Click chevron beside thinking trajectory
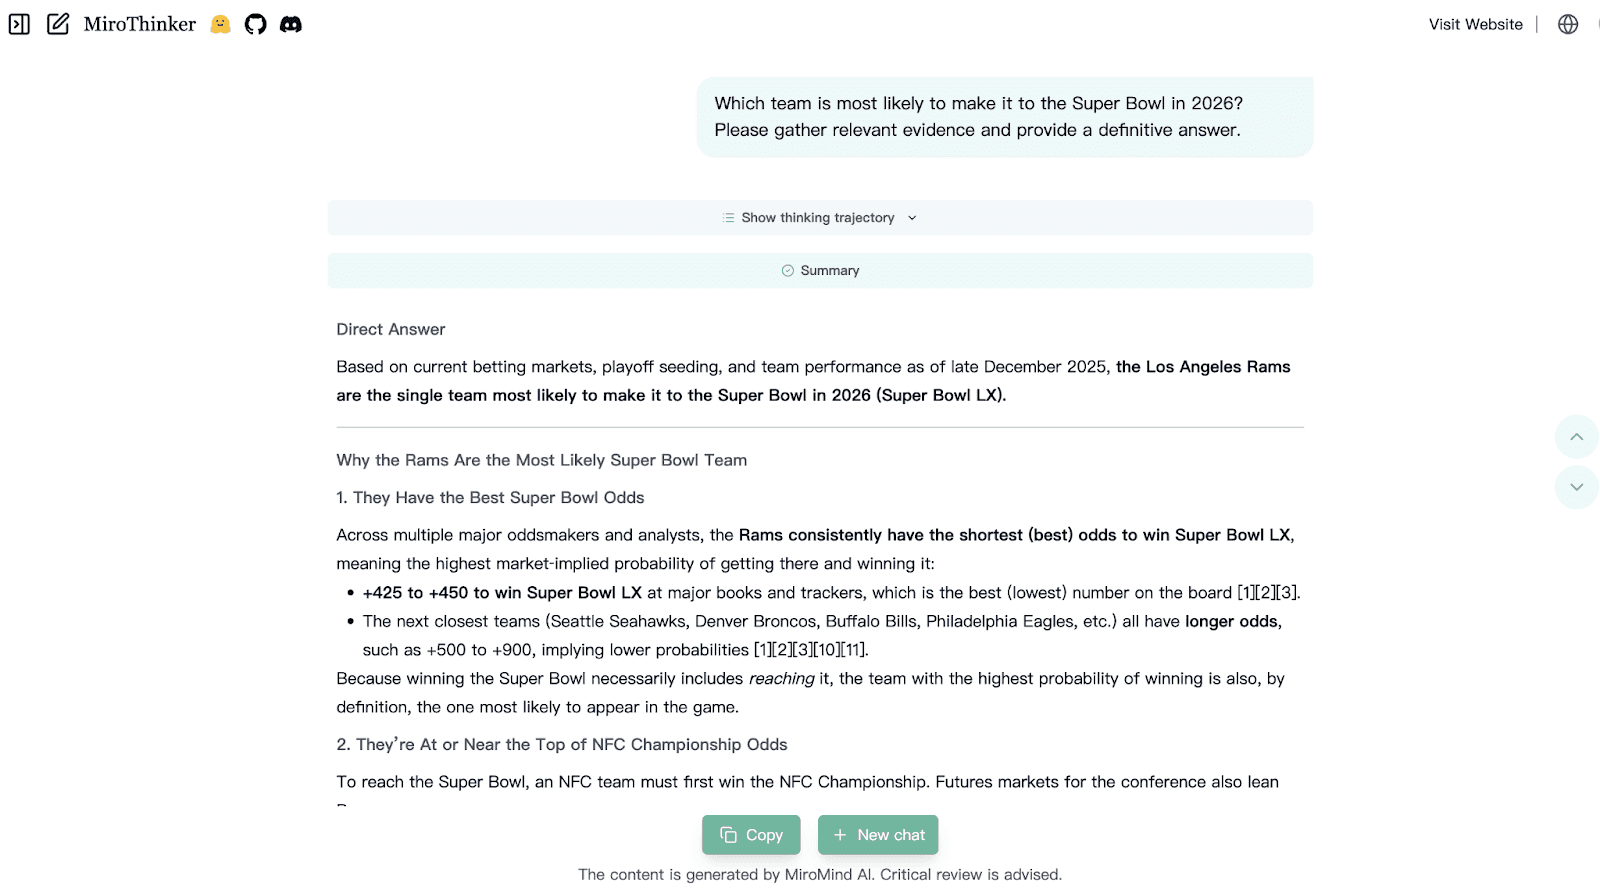 point(912,218)
